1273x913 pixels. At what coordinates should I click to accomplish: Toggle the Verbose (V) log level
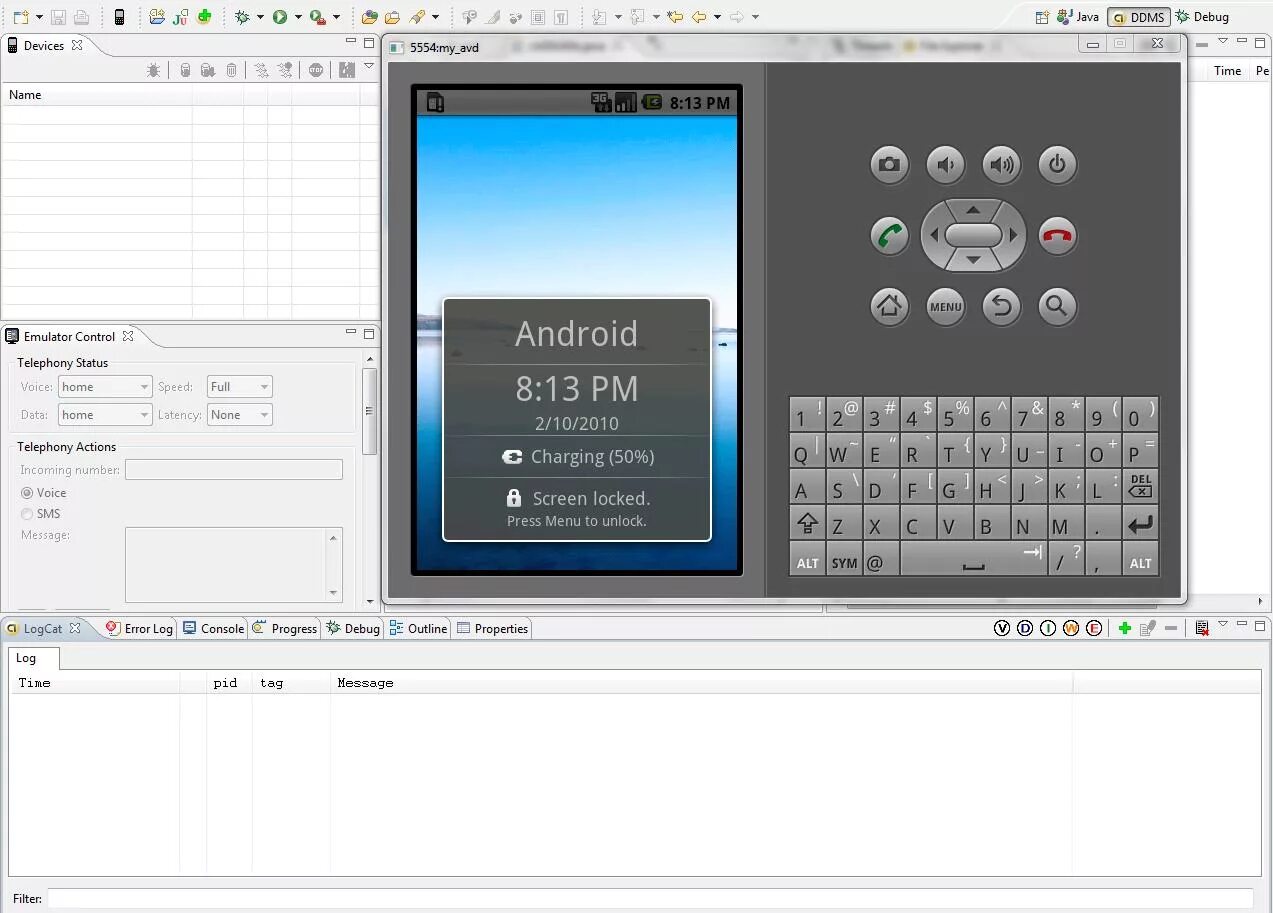[x=1002, y=628]
